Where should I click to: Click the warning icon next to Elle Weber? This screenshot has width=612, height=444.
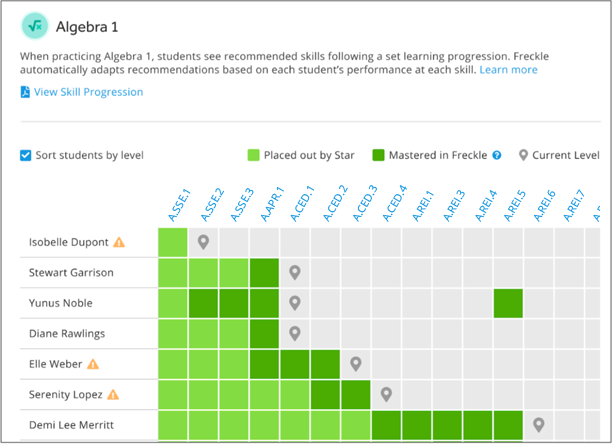94,364
